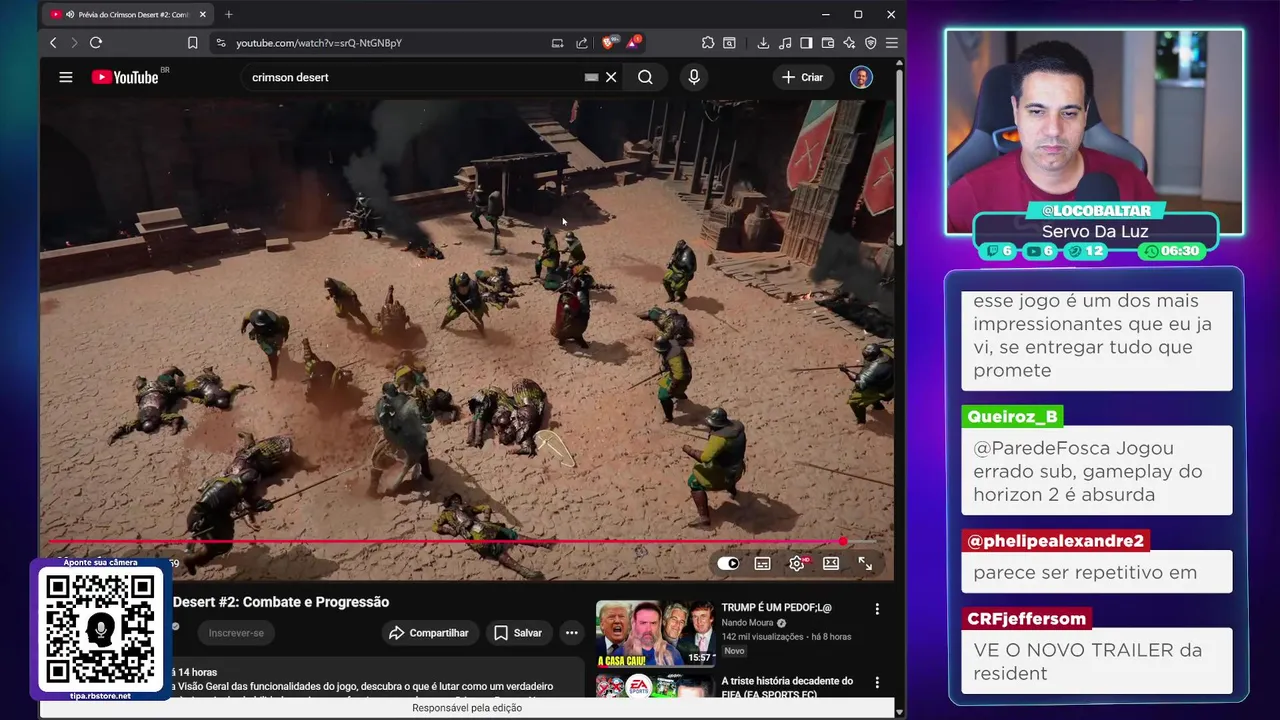The height and width of the screenshot is (720, 1280).
Task: Click the @LOCOBALTAR streamer label
Action: tap(1095, 211)
